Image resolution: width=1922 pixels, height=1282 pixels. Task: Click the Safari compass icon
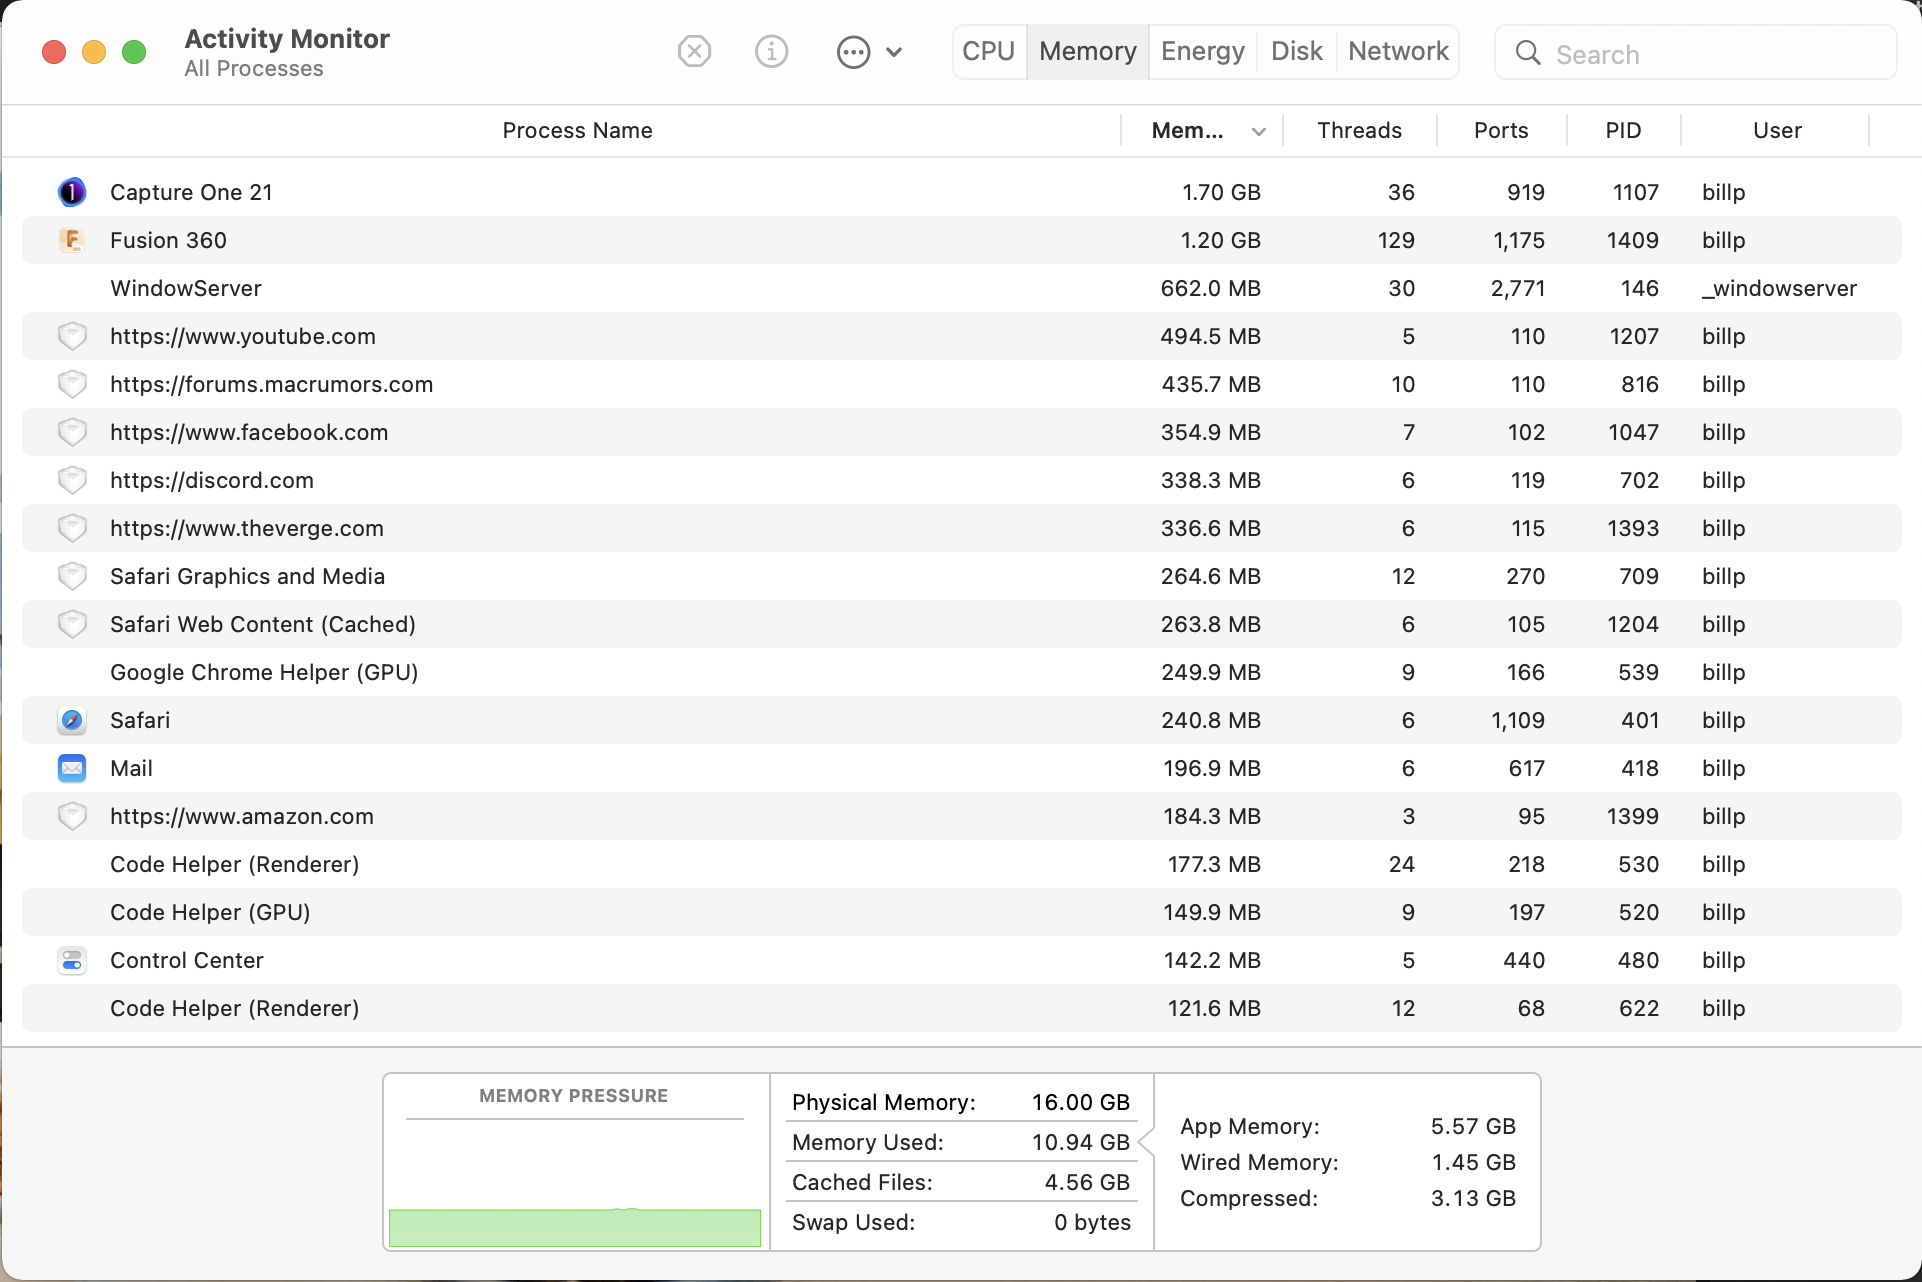point(72,720)
